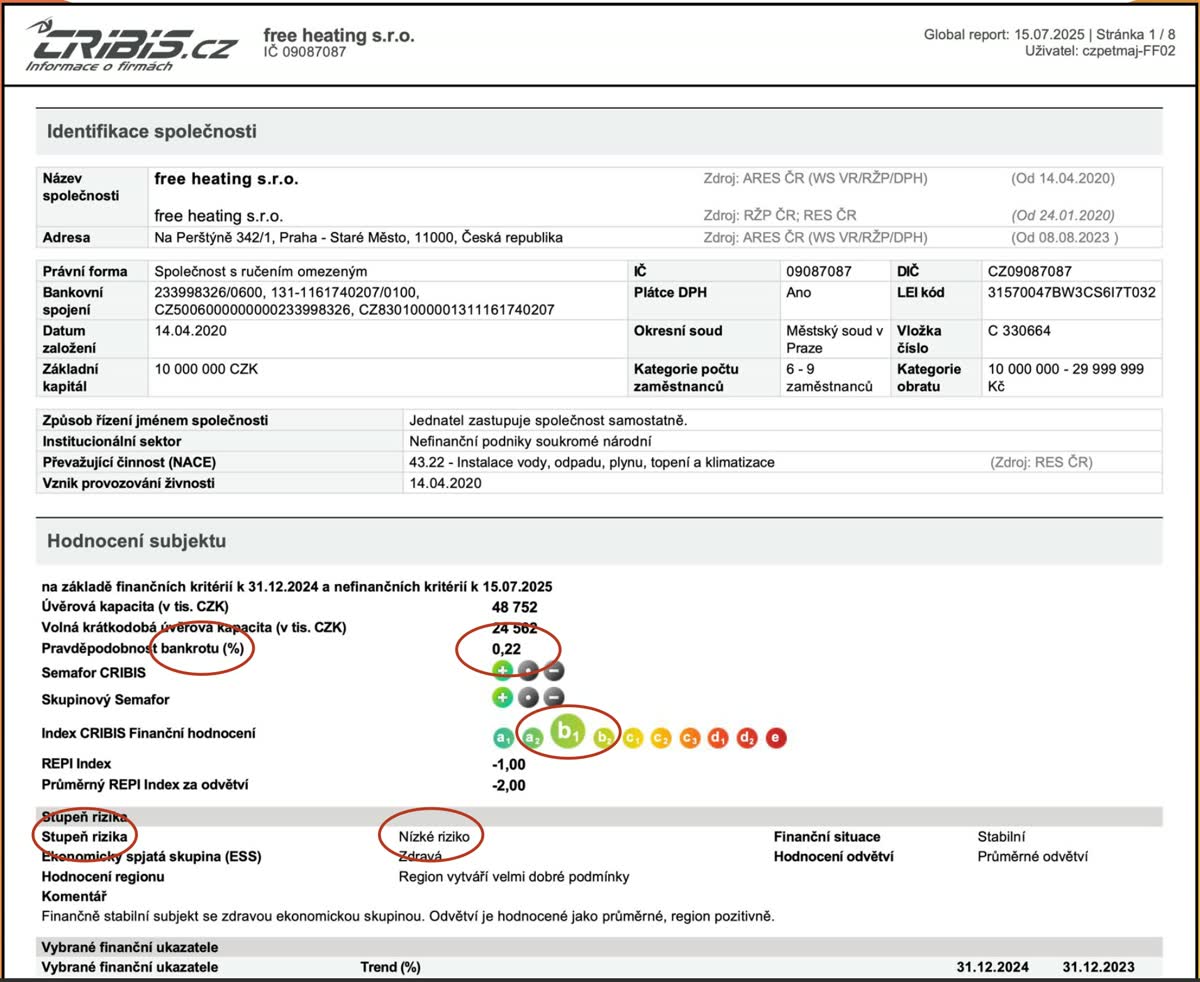Image resolution: width=1200 pixels, height=982 pixels.
Task: Click 'Jednatel zastupuje společnost samostatně.'
Action: click(x=549, y=420)
